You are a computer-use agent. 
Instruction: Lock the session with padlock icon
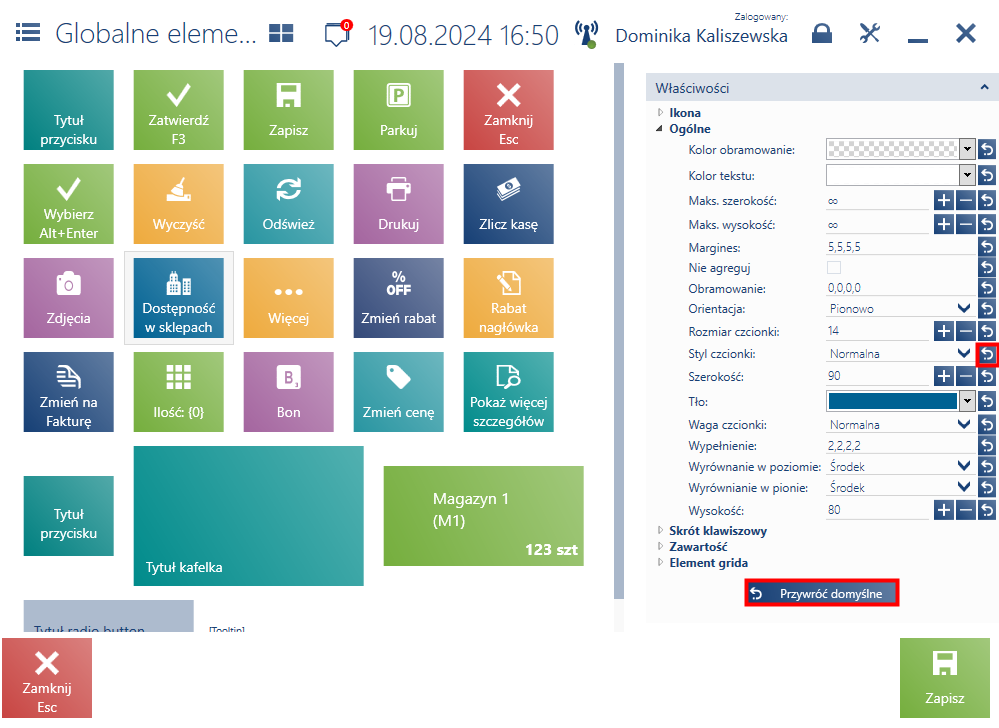(822, 33)
